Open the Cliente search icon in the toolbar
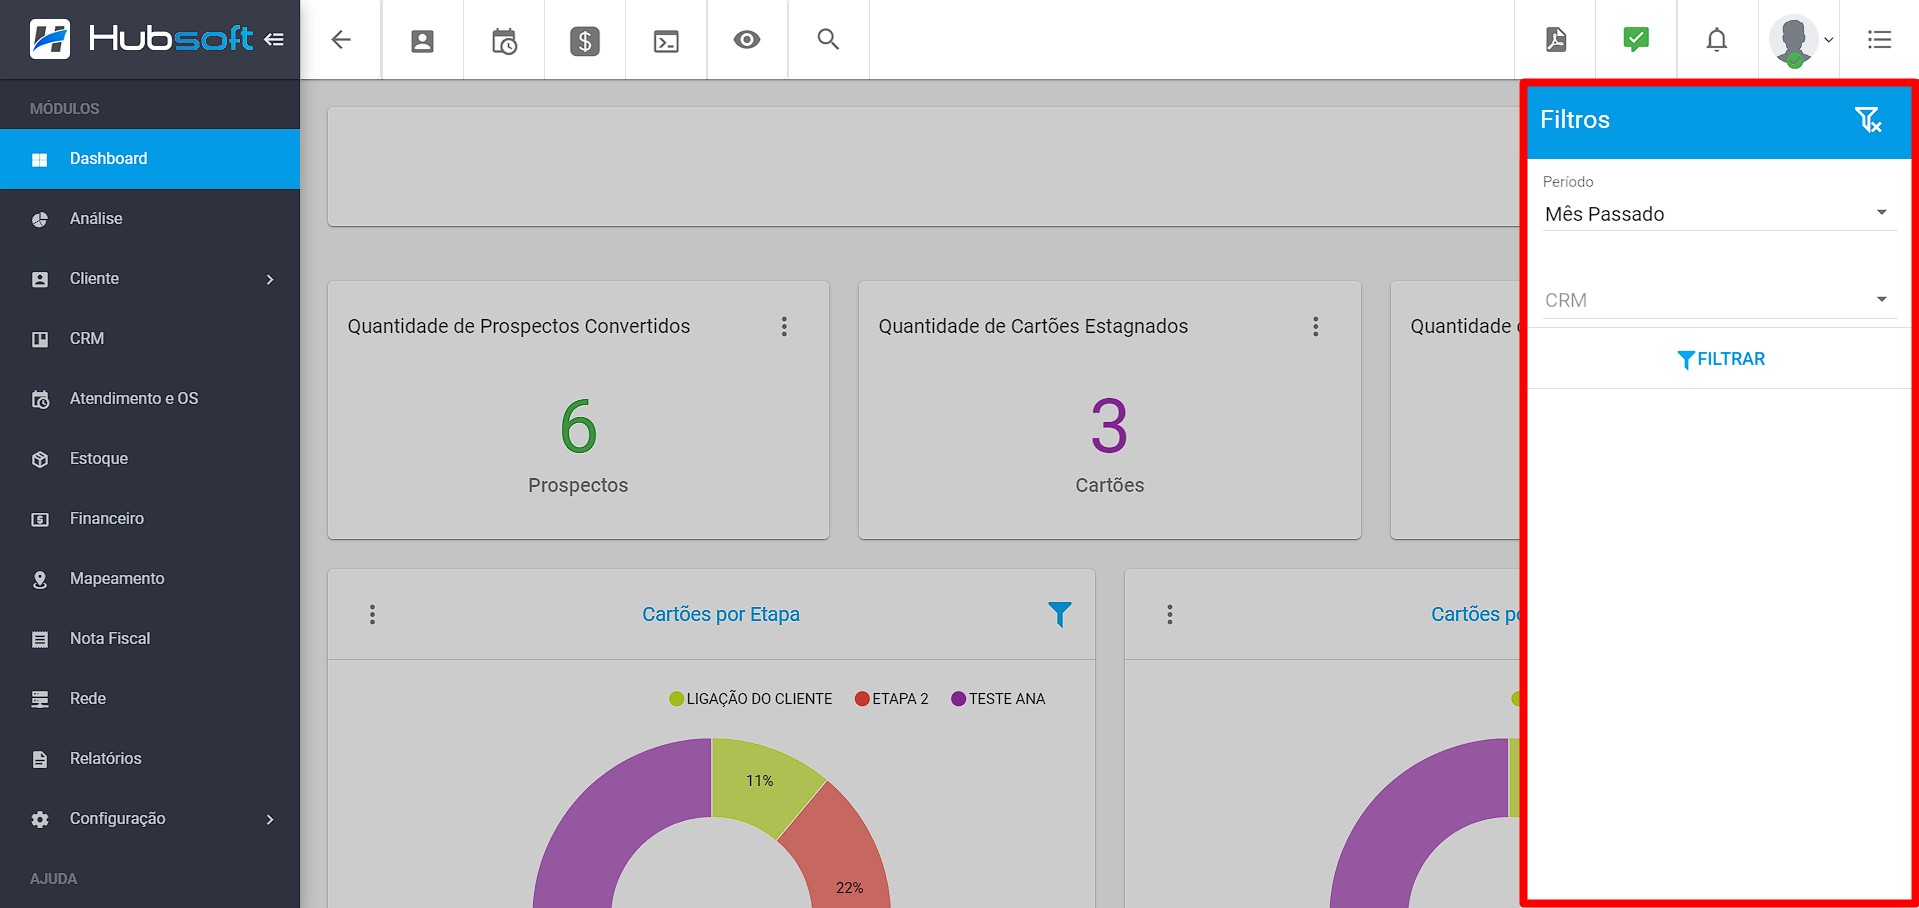 [x=422, y=39]
